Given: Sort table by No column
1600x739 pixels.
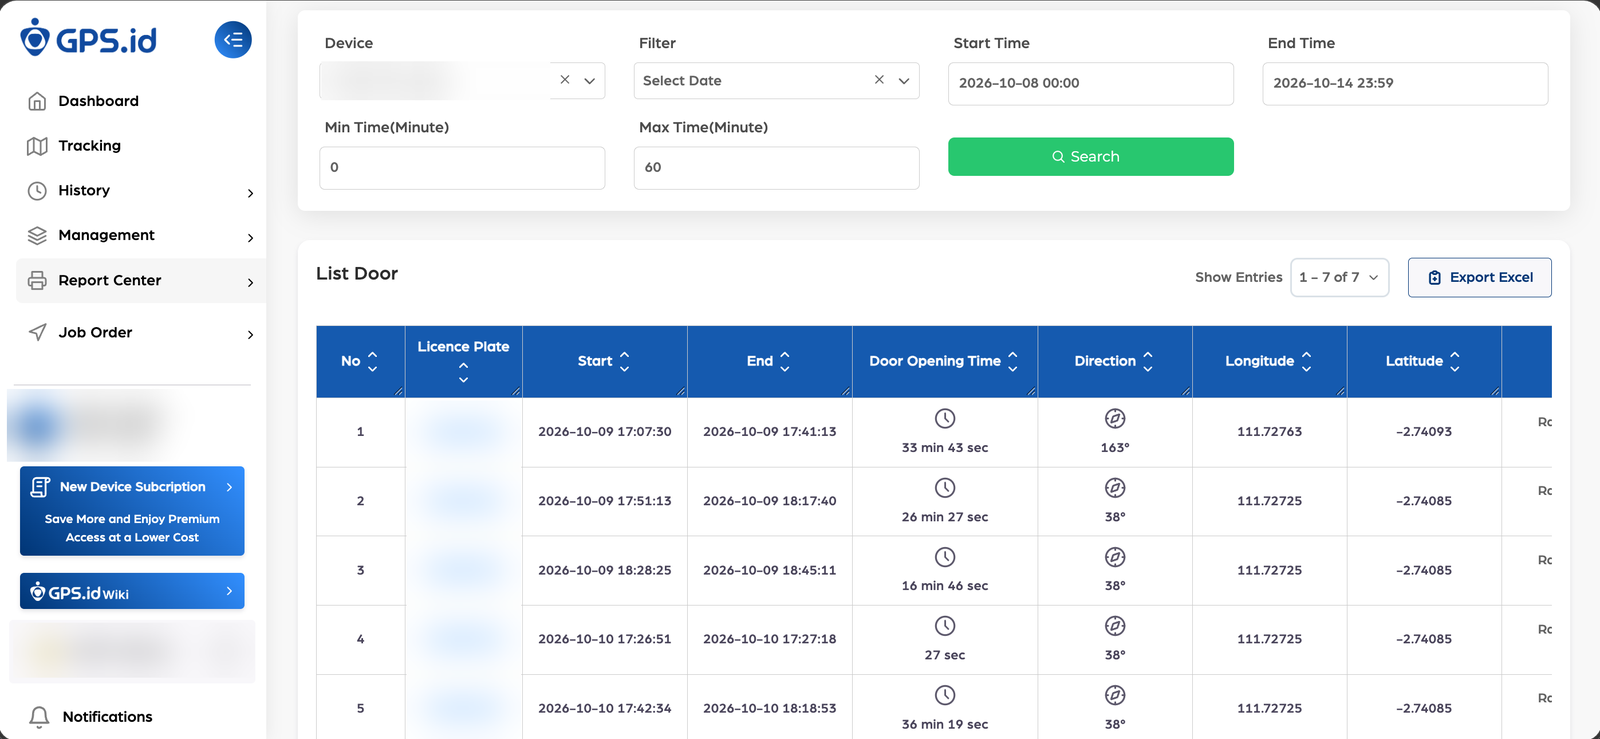Looking at the screenshot, I should point(373,361).
